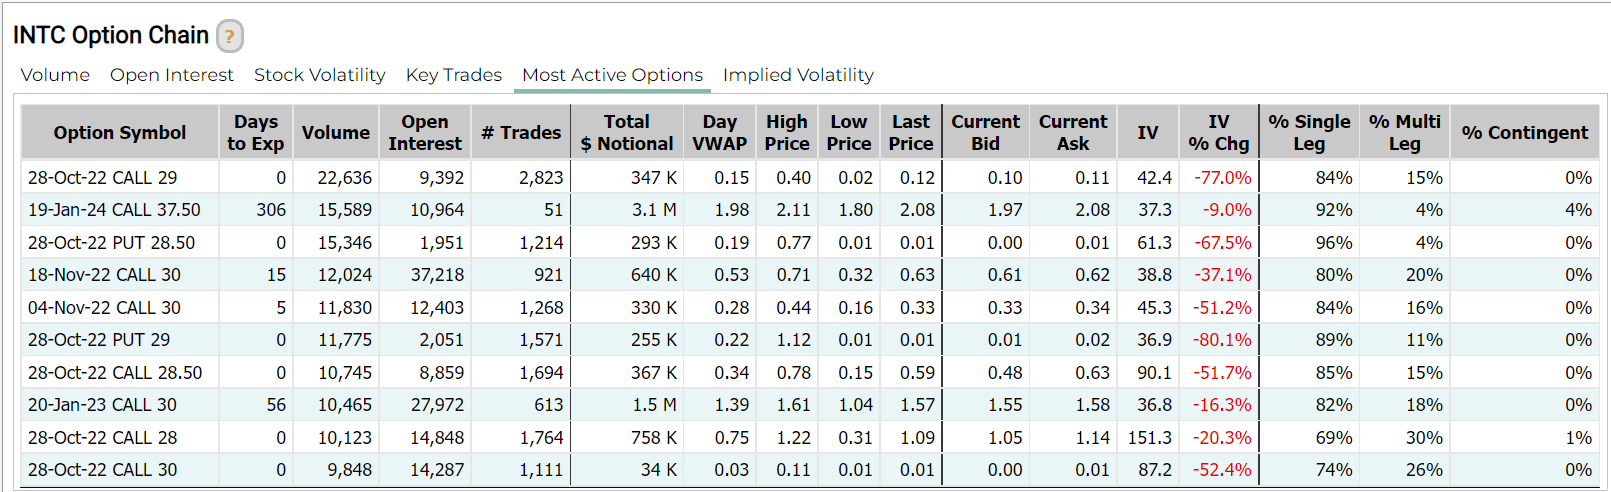The image size is (1611, 492).
Task: Go to the Key Trades tab
Action: tap(453, 75)
